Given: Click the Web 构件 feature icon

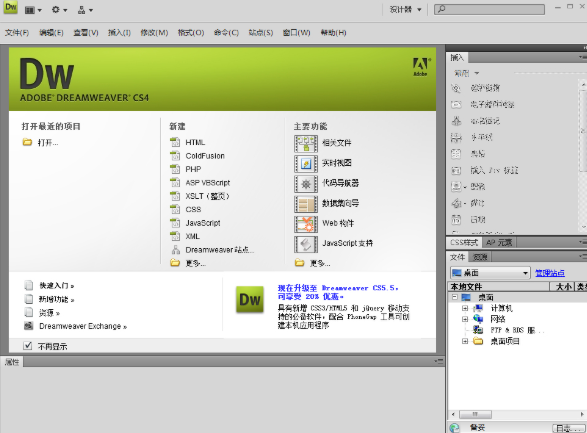Looking at the screenshot, I should (x=306, y=224).
